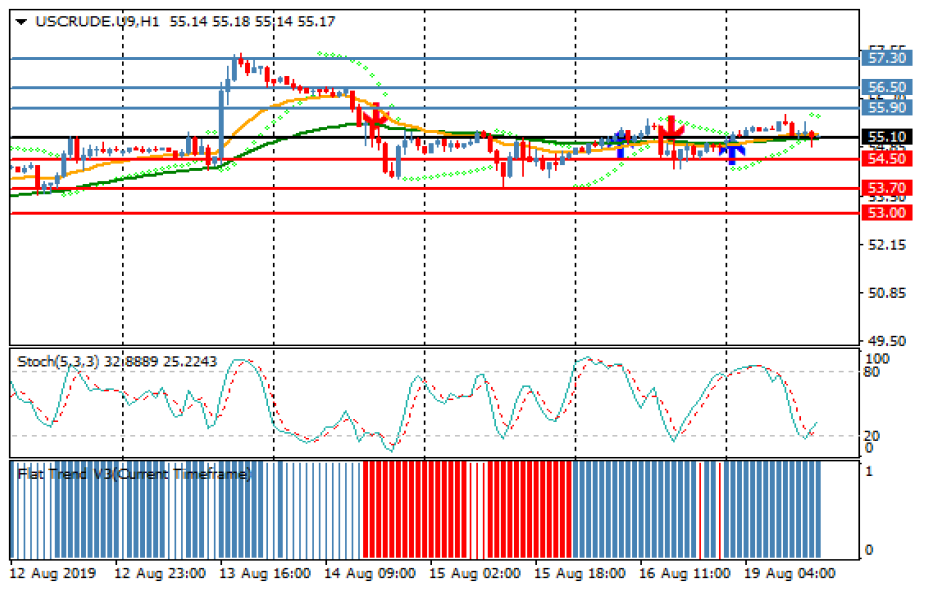The image size is (932, 601).
Task: Click the black 55.10 current price label
Action: [x=887, y=137]
